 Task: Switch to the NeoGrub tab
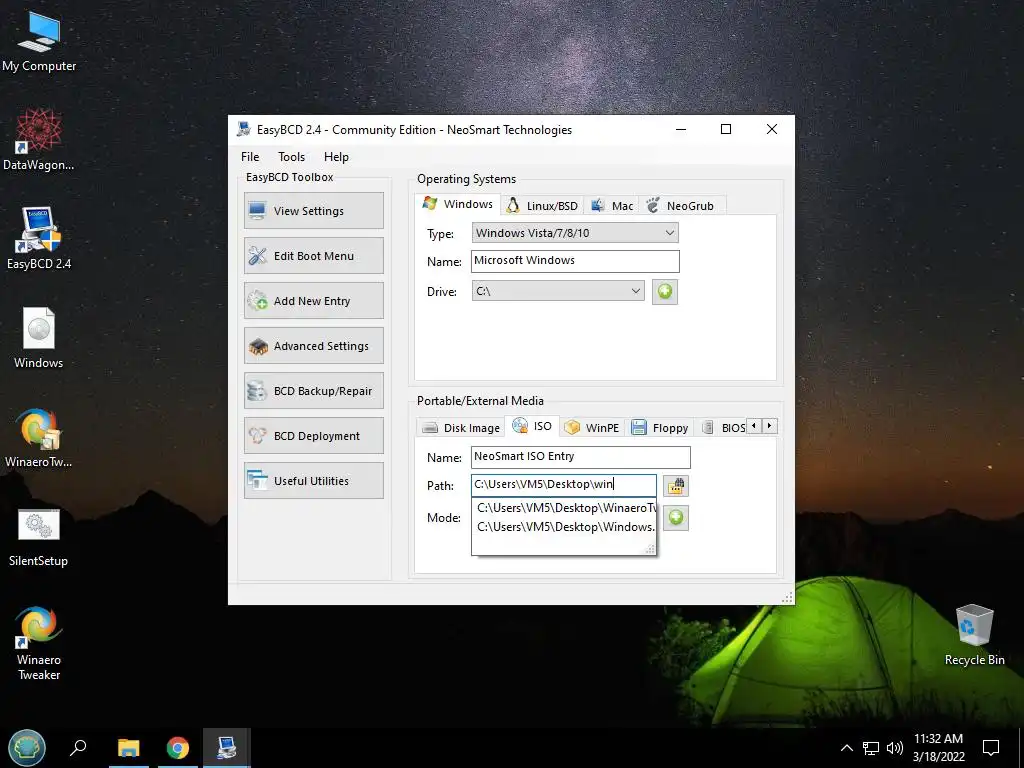coord(680,206)
